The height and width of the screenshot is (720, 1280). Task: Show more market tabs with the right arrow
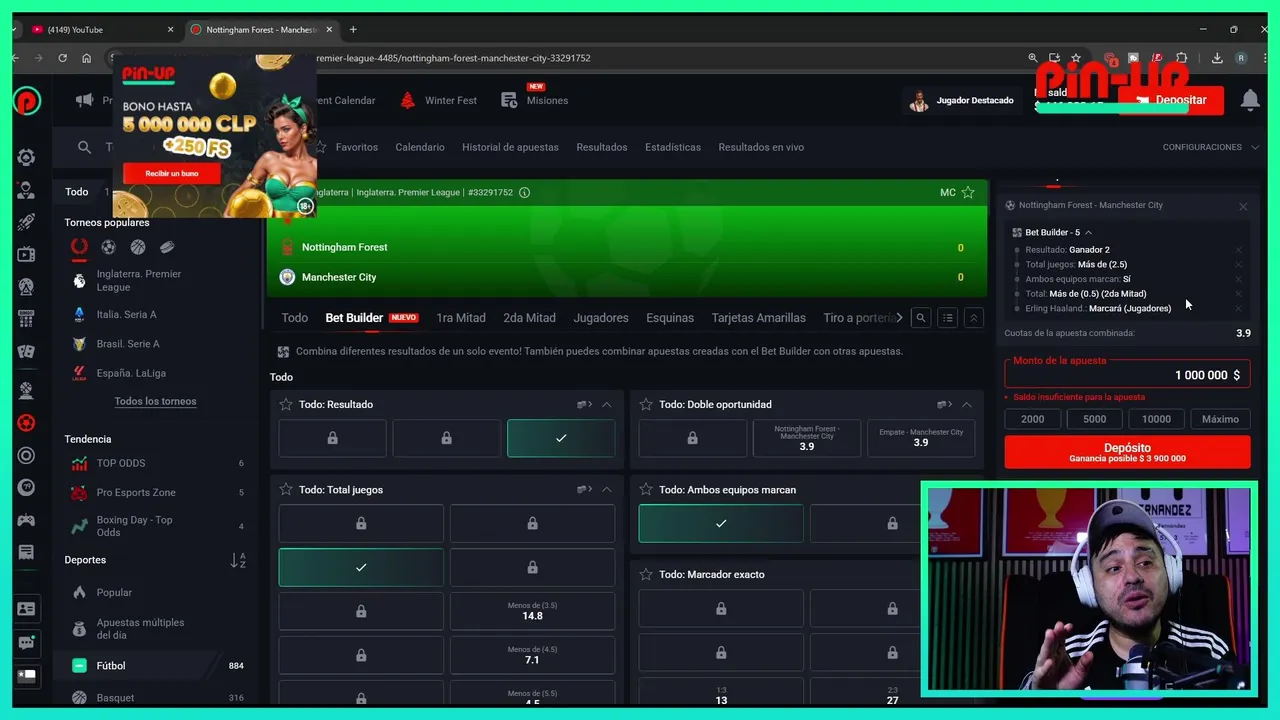899,318
